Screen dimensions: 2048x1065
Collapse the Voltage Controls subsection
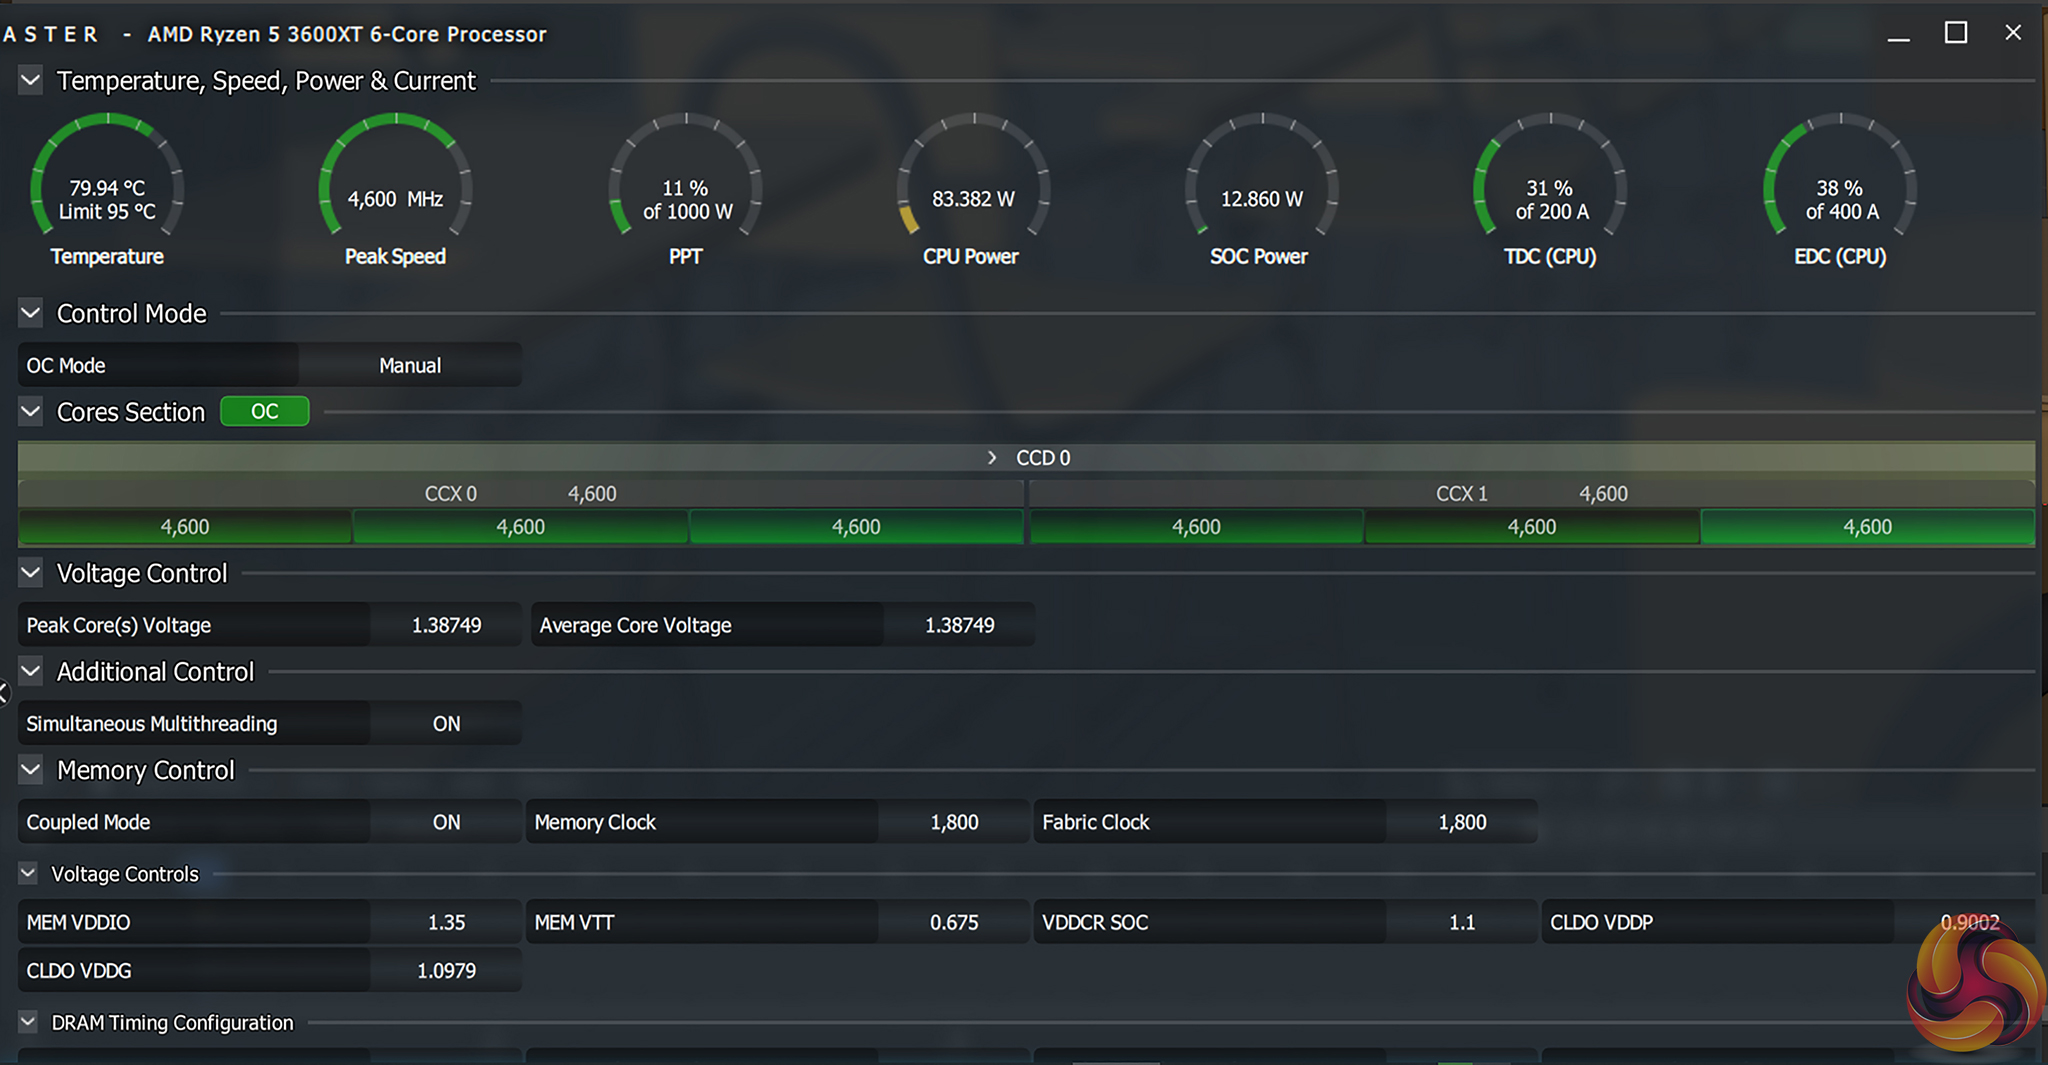tap(29, 873)
